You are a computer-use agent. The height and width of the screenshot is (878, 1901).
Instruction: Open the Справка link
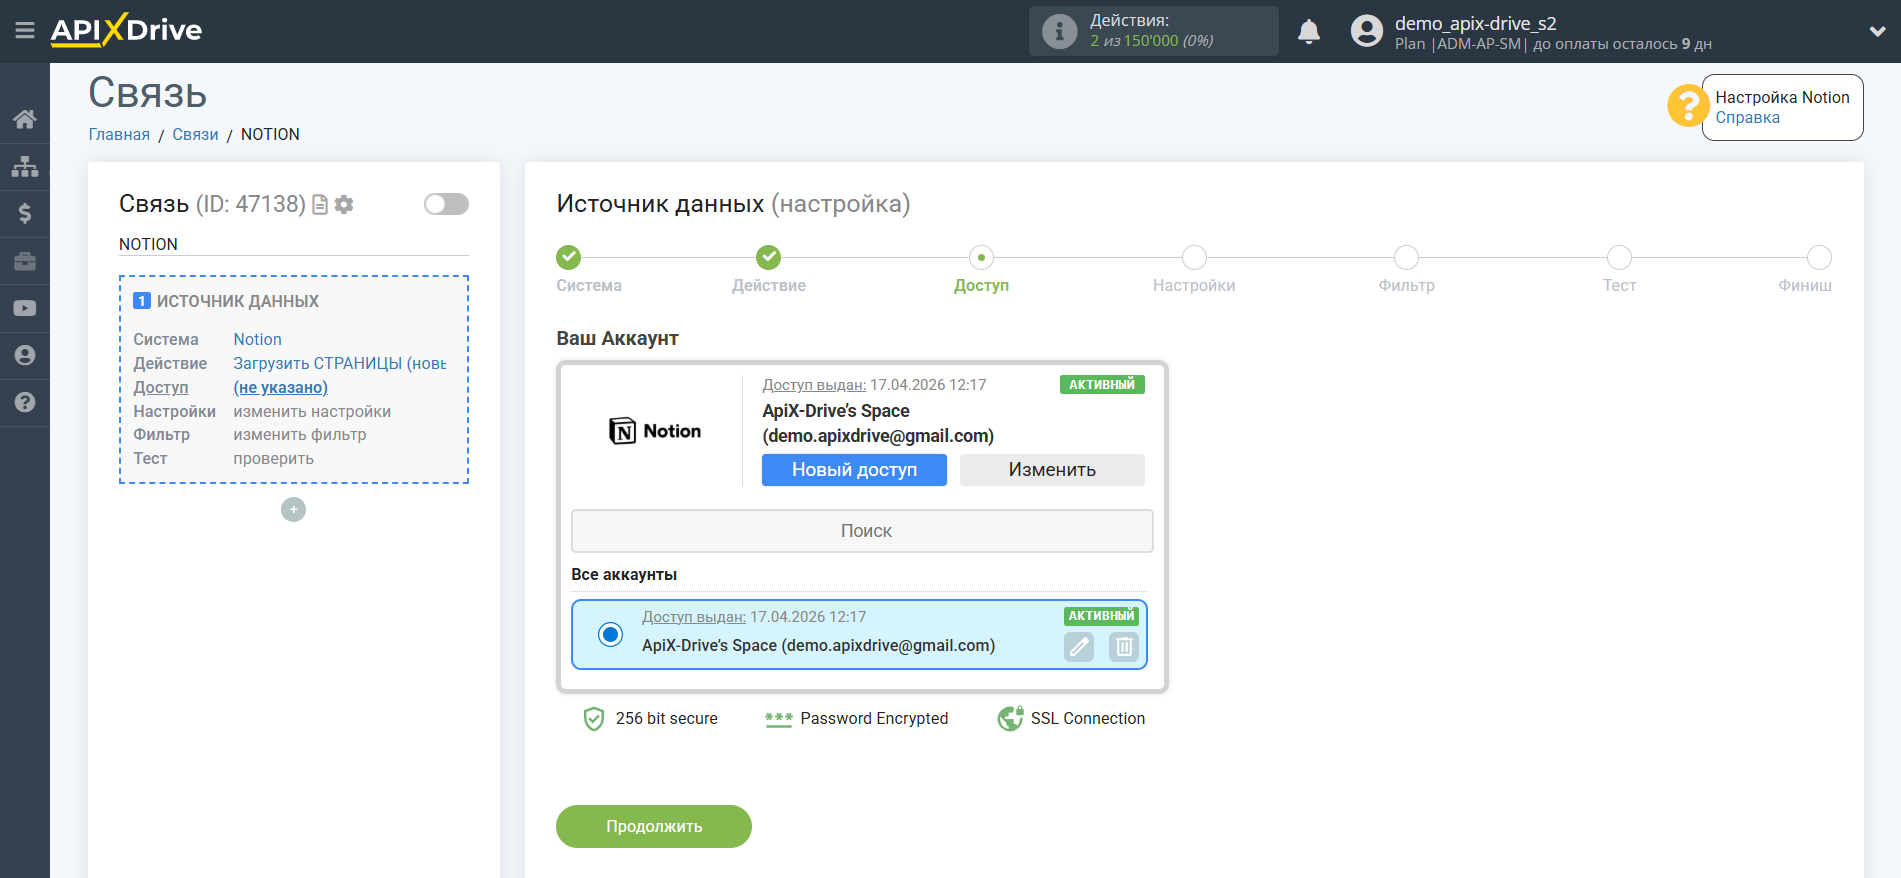[x=1747, y=118]
